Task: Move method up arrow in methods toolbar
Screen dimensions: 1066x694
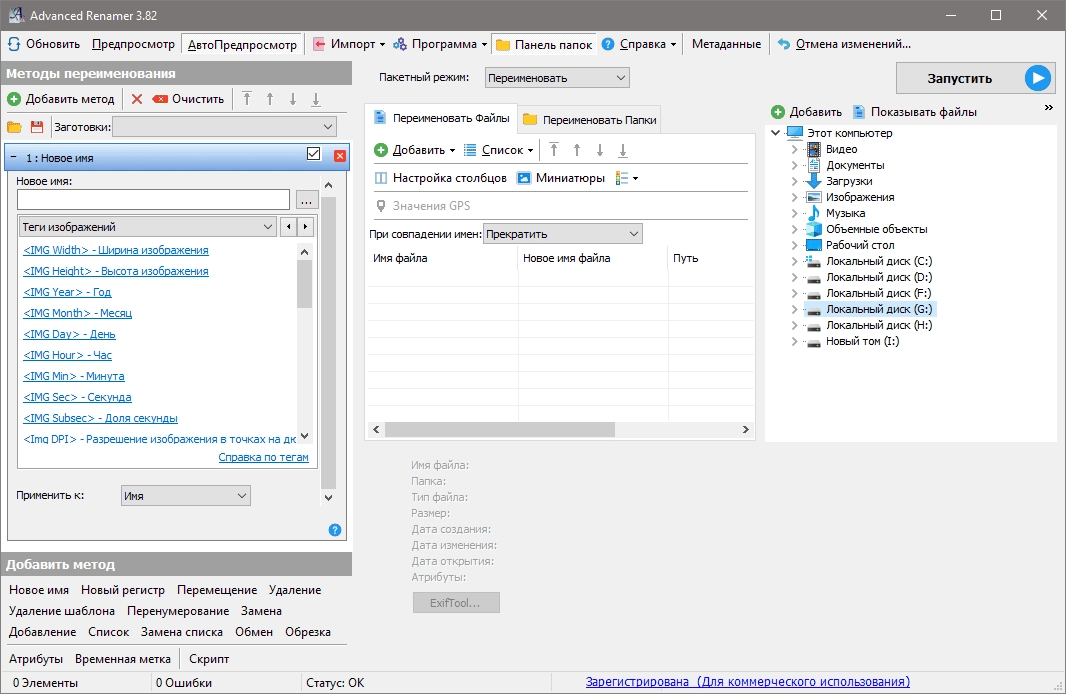Action: (270, 99)
